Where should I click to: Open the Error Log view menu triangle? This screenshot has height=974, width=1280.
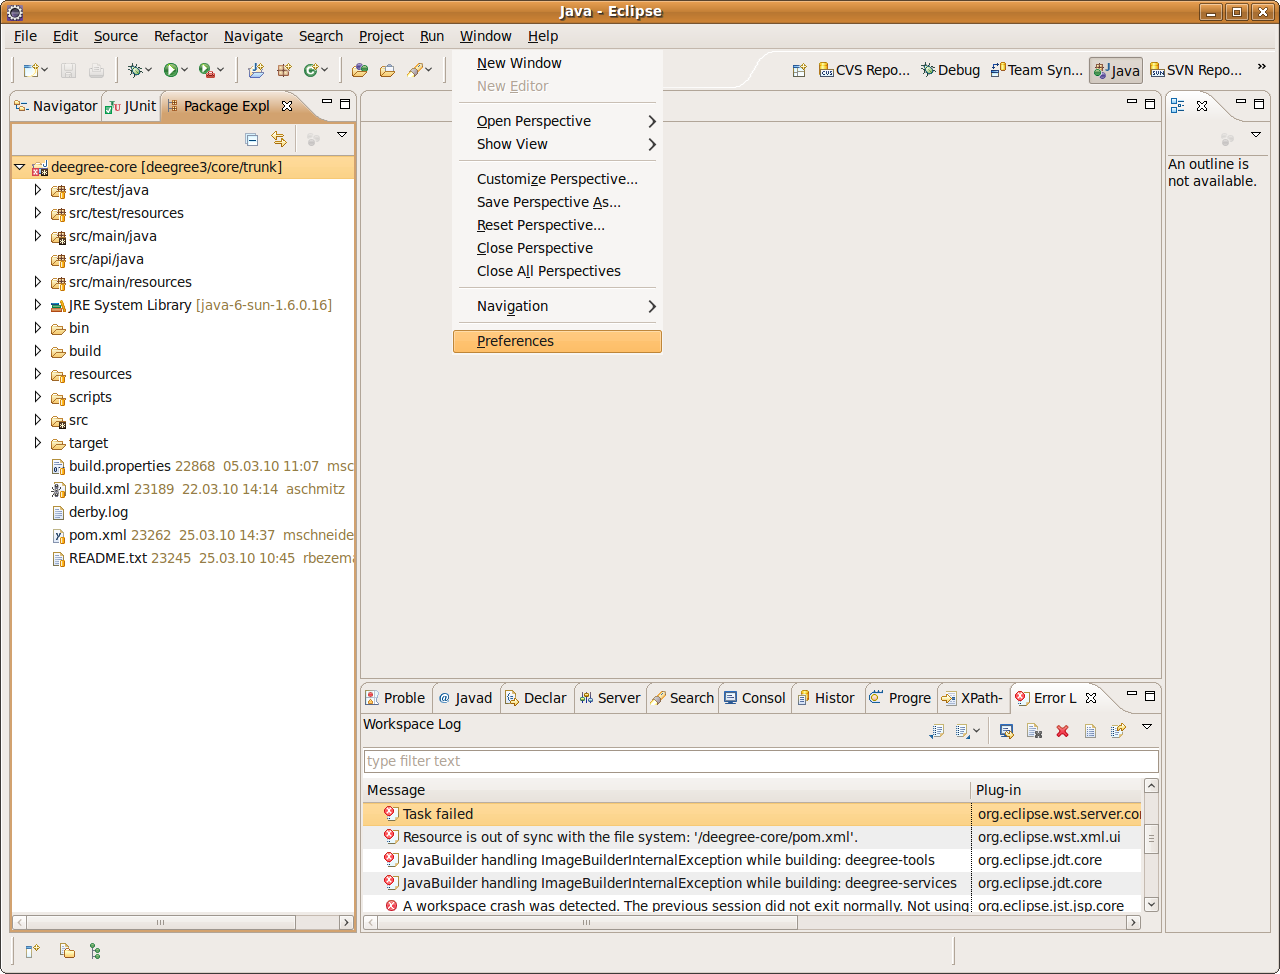1147,726
